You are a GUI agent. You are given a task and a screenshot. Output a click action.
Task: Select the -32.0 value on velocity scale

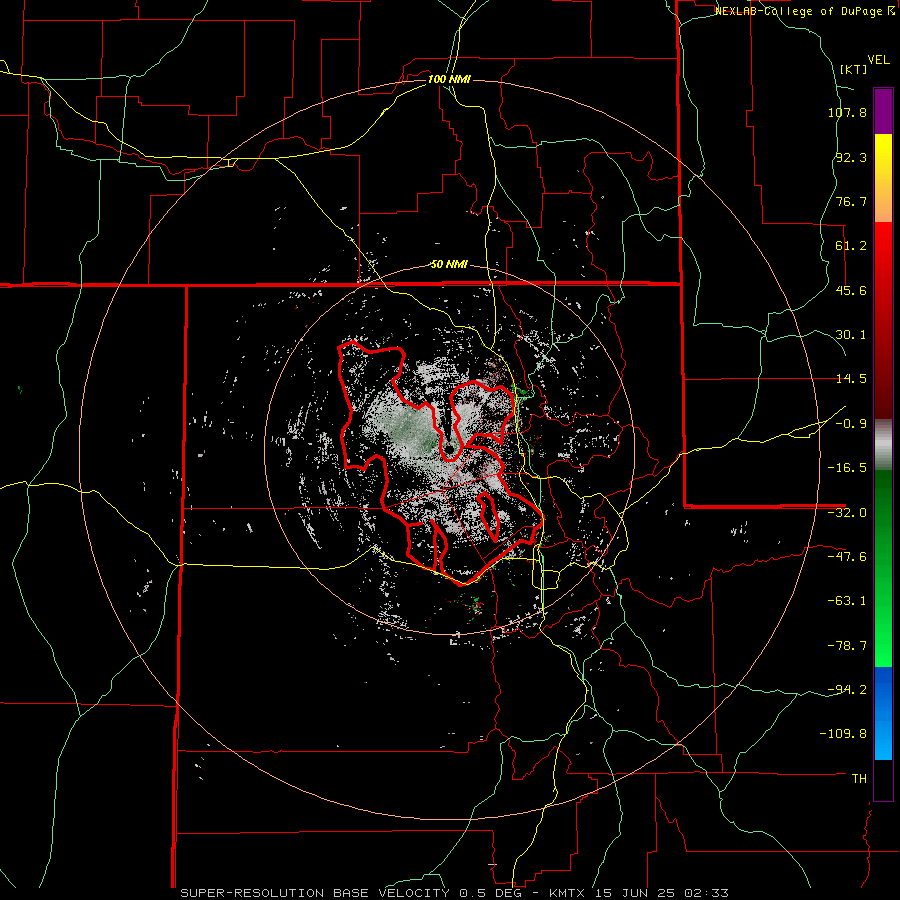click(847, 513)
